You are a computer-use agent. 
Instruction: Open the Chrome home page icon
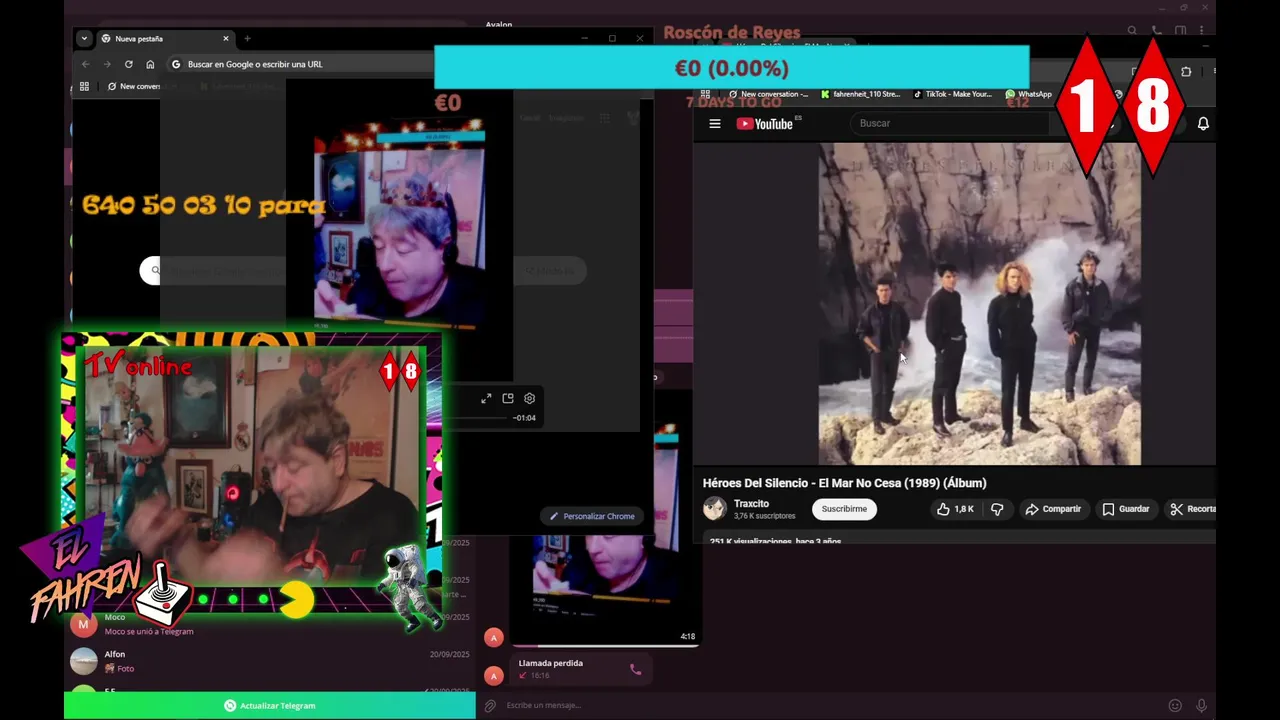click(x=150, y=64)
